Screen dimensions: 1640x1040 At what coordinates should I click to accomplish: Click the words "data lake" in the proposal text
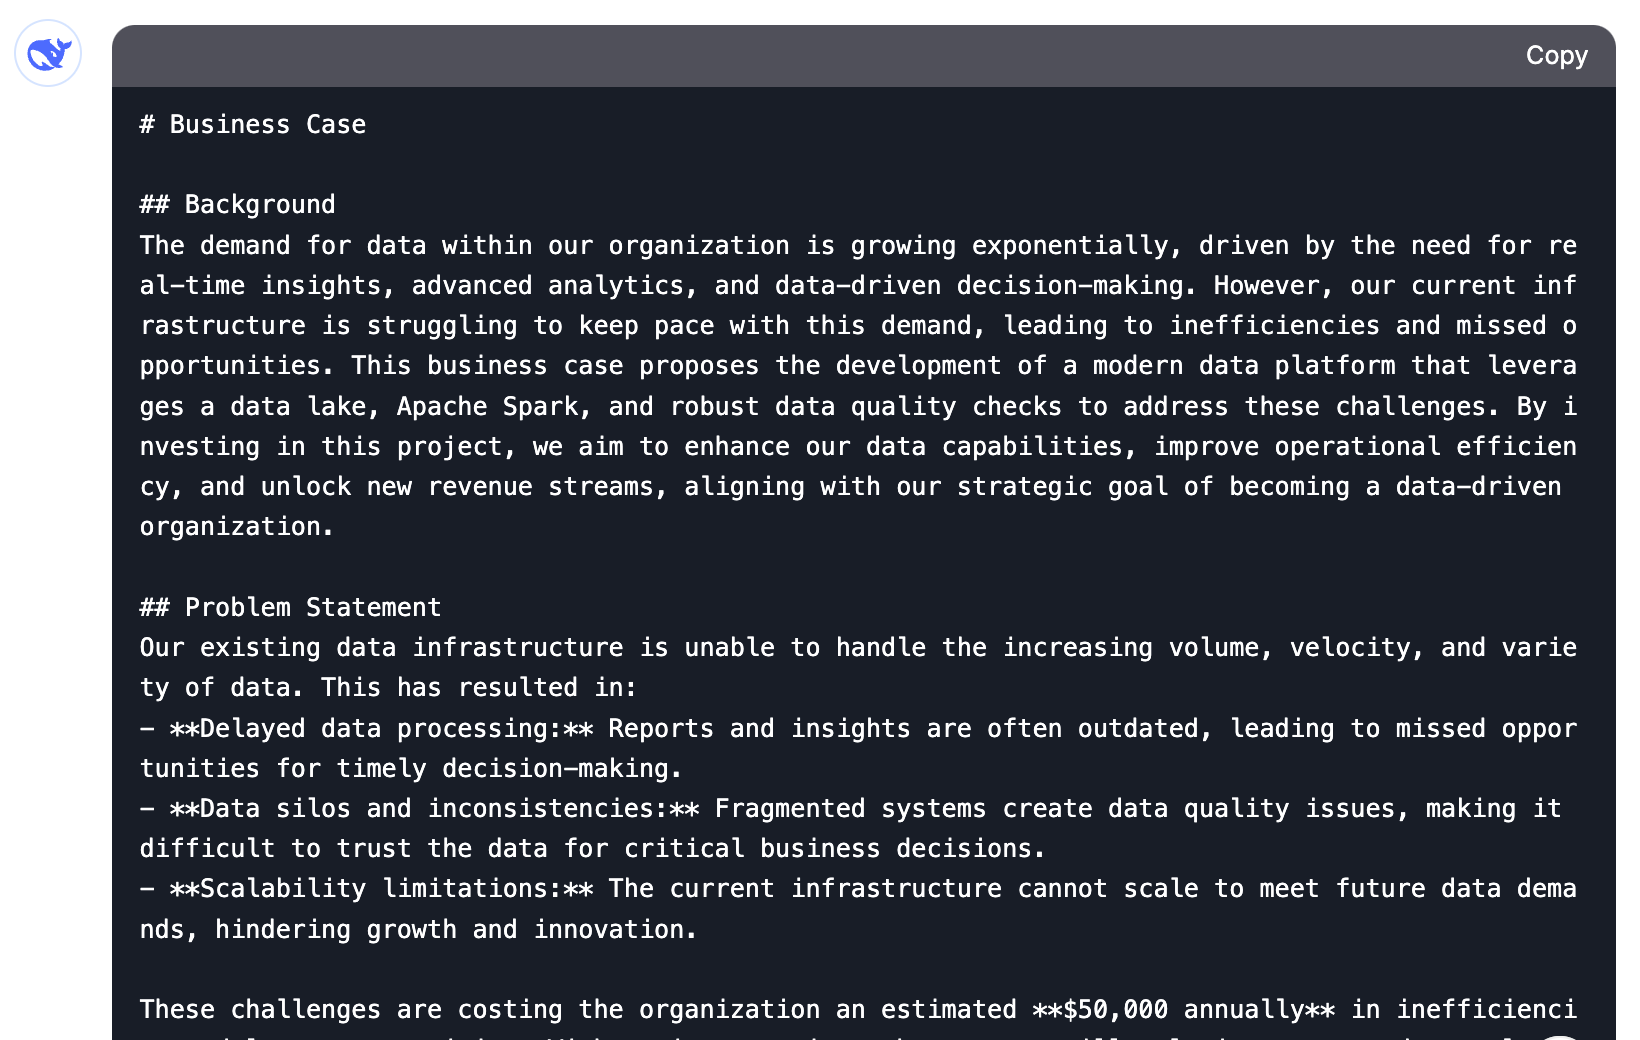[x=300, y=406]
